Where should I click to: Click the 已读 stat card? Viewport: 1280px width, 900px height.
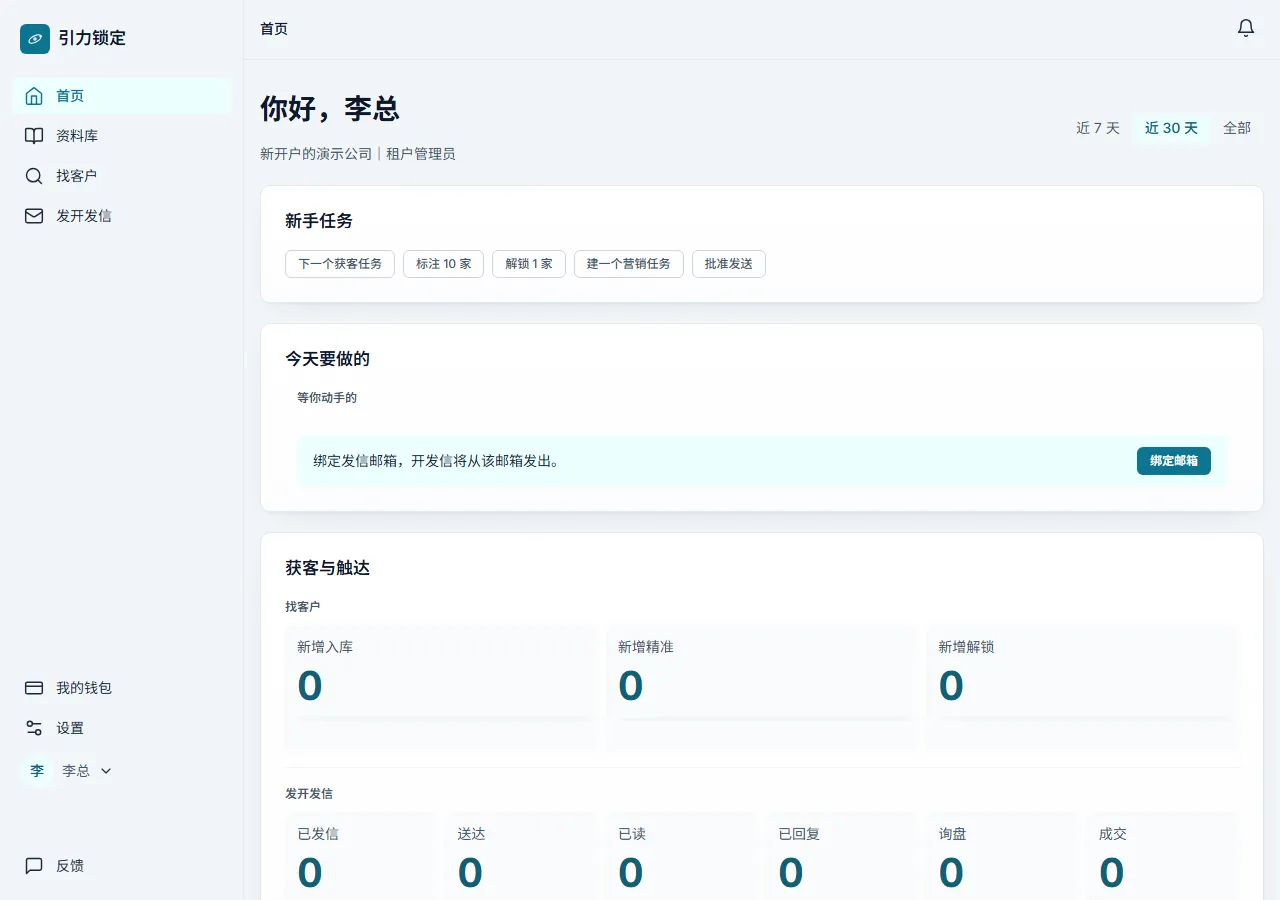682,856
